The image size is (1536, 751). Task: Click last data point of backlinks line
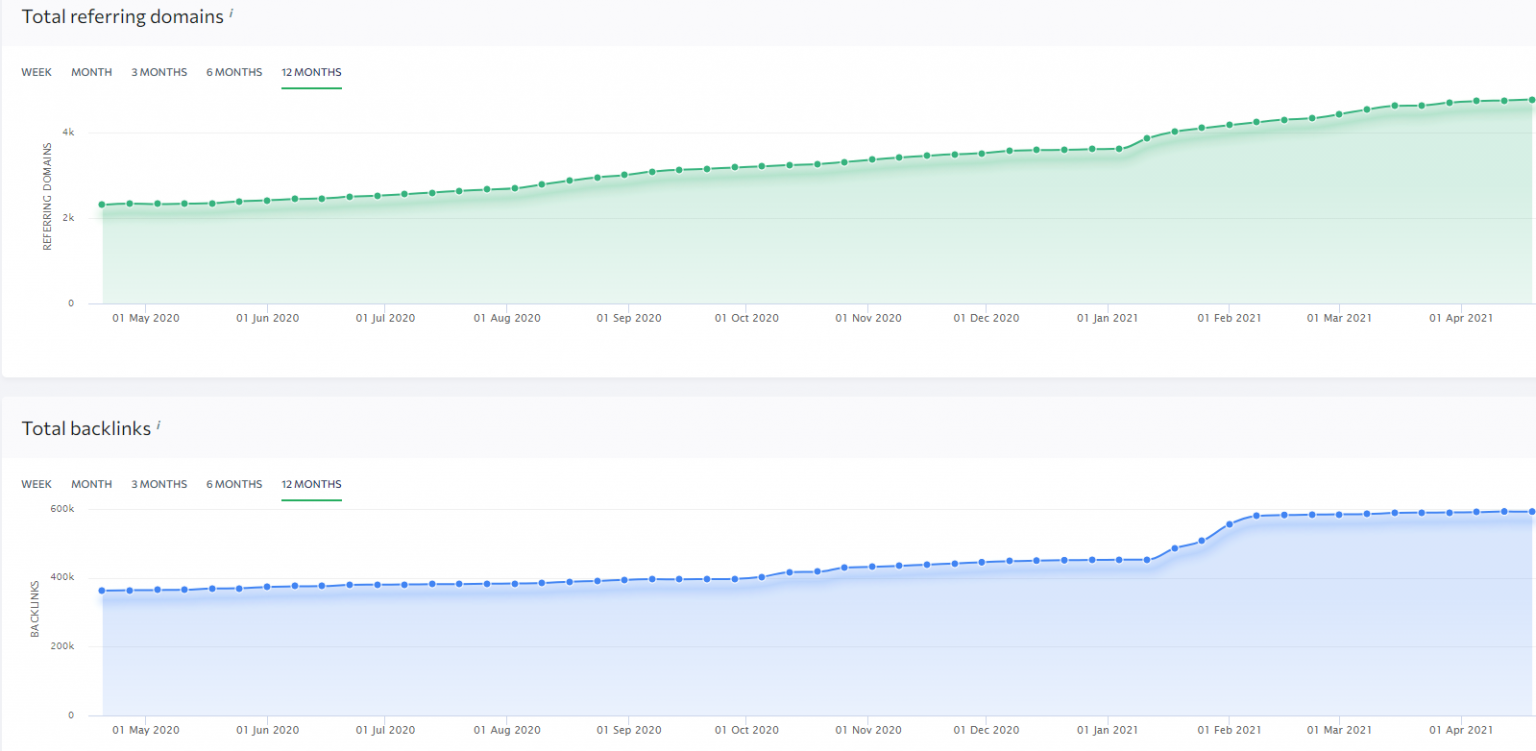1531,512
